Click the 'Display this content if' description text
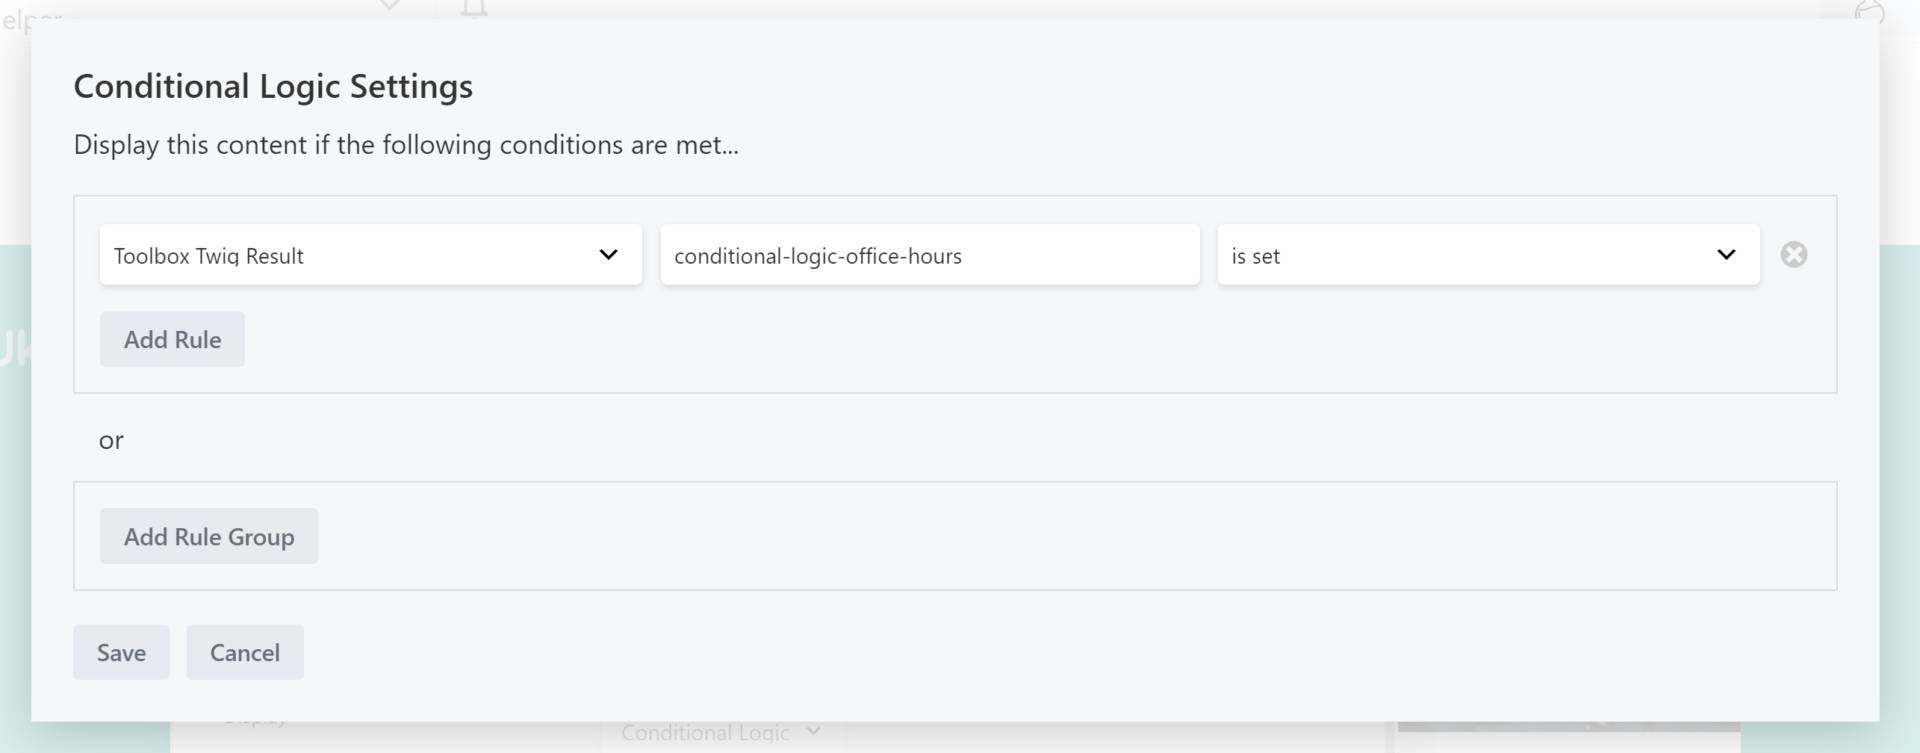The height and width of the screenshot is (753, 1920). coord(406,145)
